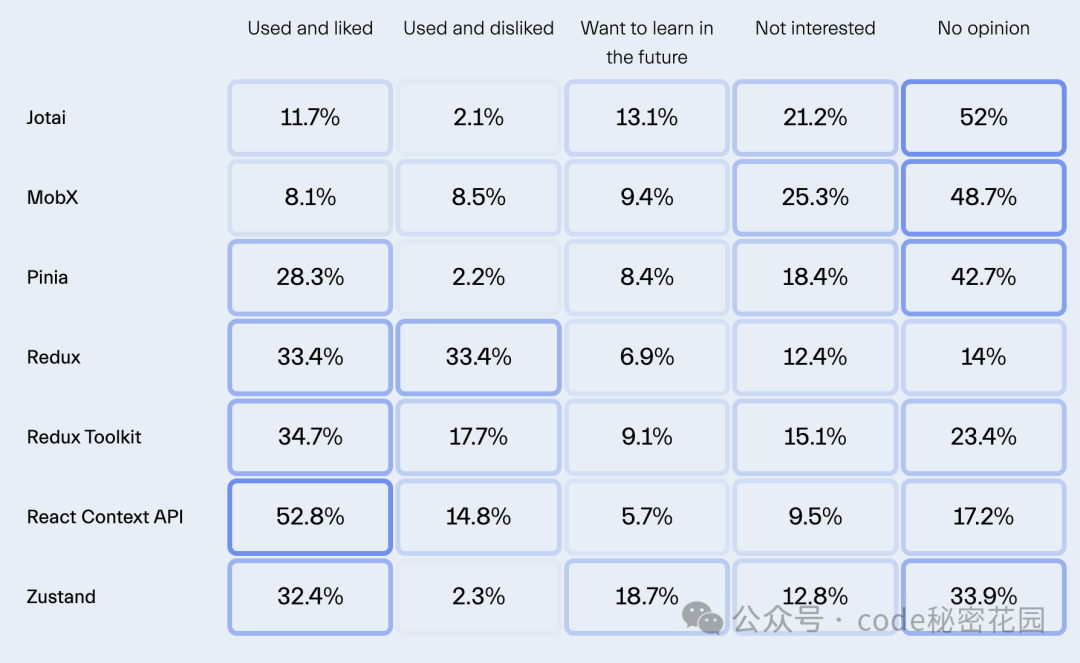Click the React Context API row label
This screenshot has height=663, width=1080.
click(105, 517)
